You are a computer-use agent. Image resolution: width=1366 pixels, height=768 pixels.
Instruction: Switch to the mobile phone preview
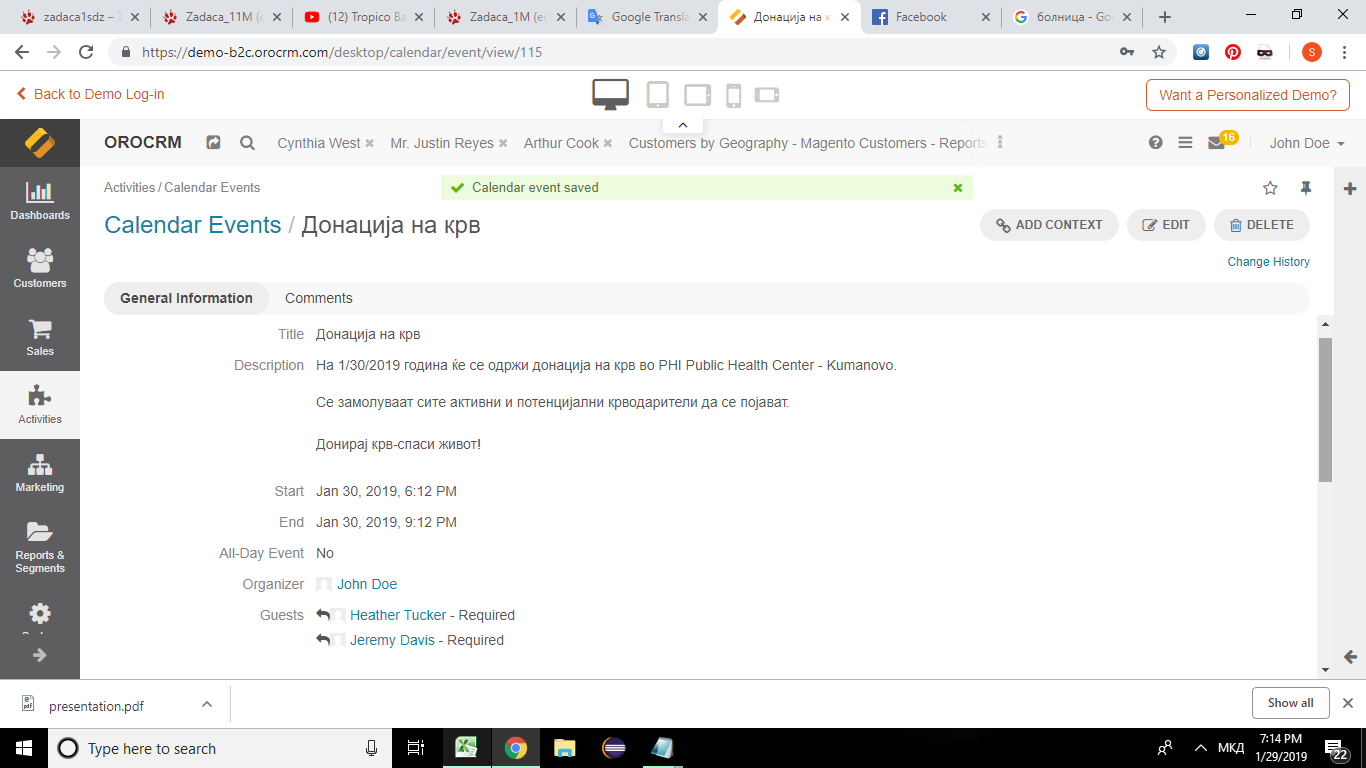point(733,95)
